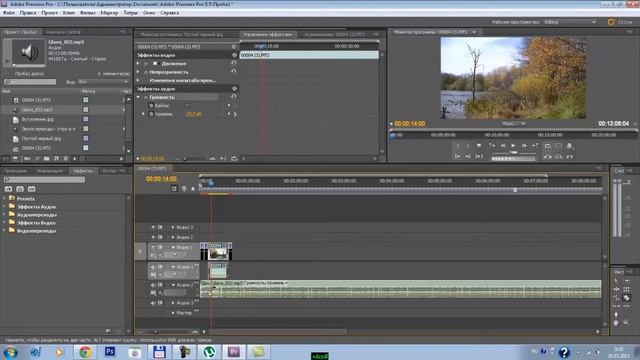This screenshot has width=640, height=360.
Task: Click the shuttle slider in Program Monitor
Action: [513, 153]
